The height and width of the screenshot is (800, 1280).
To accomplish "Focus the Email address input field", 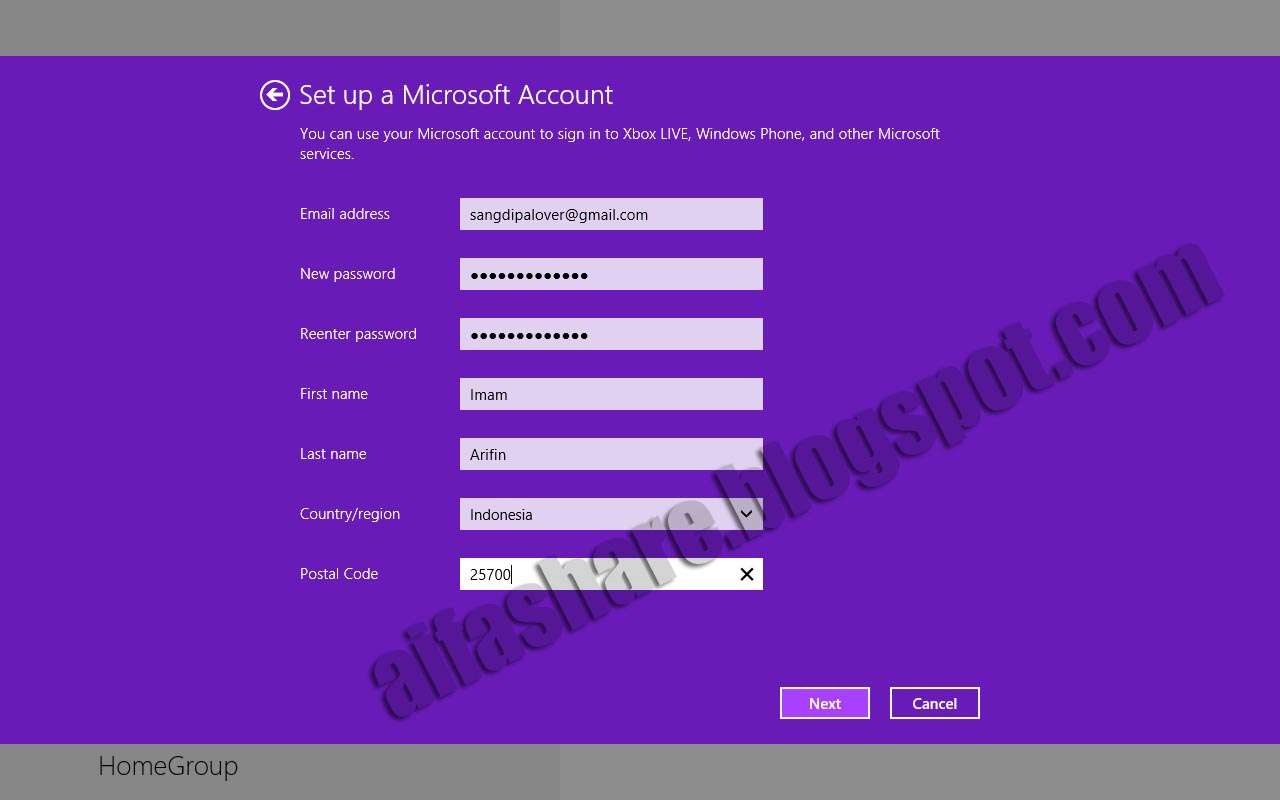I will [611, 214].
